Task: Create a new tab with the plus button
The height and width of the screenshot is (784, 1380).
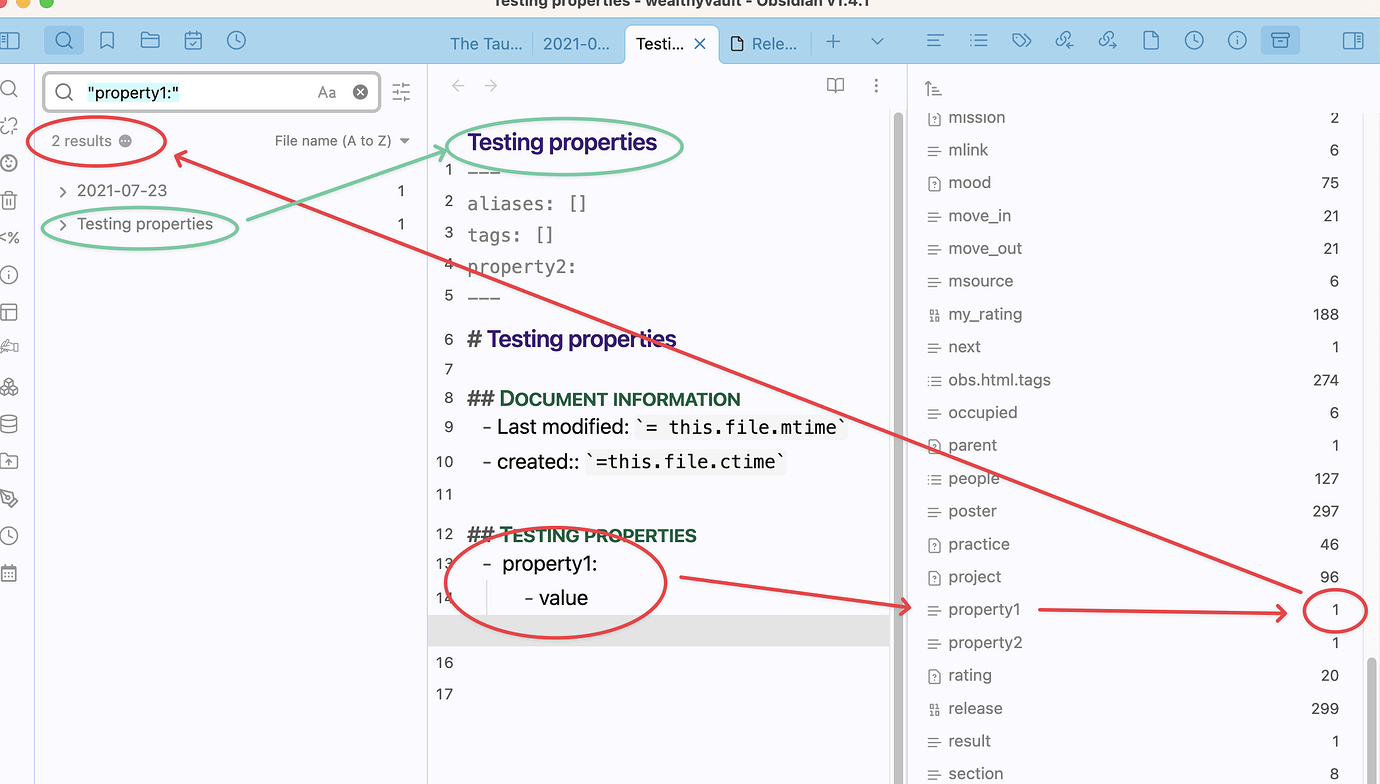Action: (x=833, y=43)
